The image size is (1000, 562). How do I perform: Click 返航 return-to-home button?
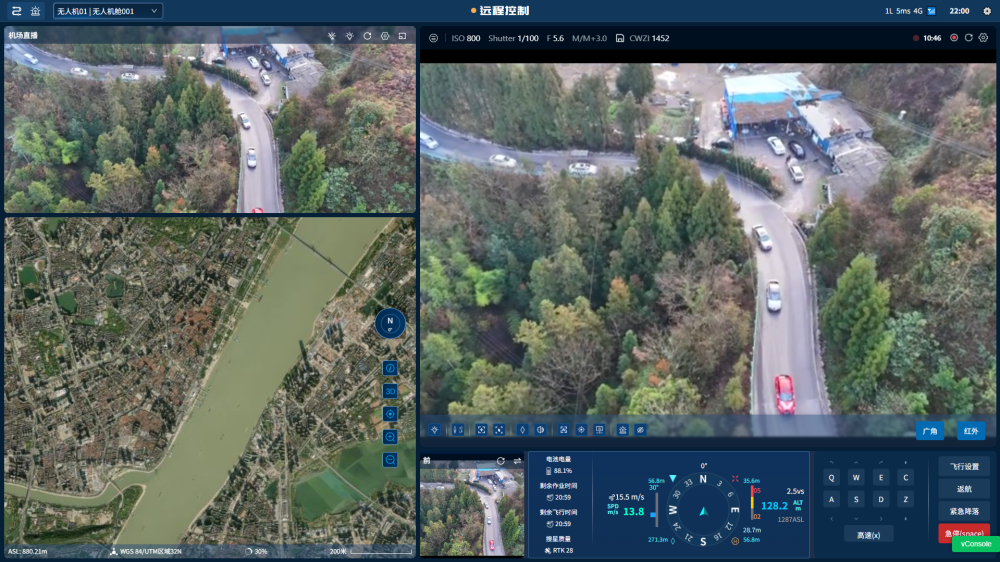tap(964, 489)
